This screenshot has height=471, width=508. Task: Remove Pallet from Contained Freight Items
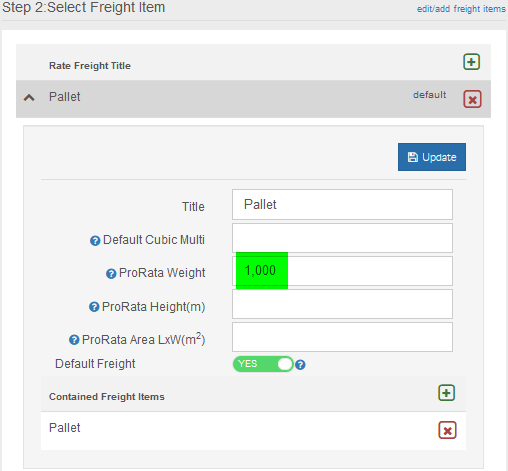(x=447, y=430)
